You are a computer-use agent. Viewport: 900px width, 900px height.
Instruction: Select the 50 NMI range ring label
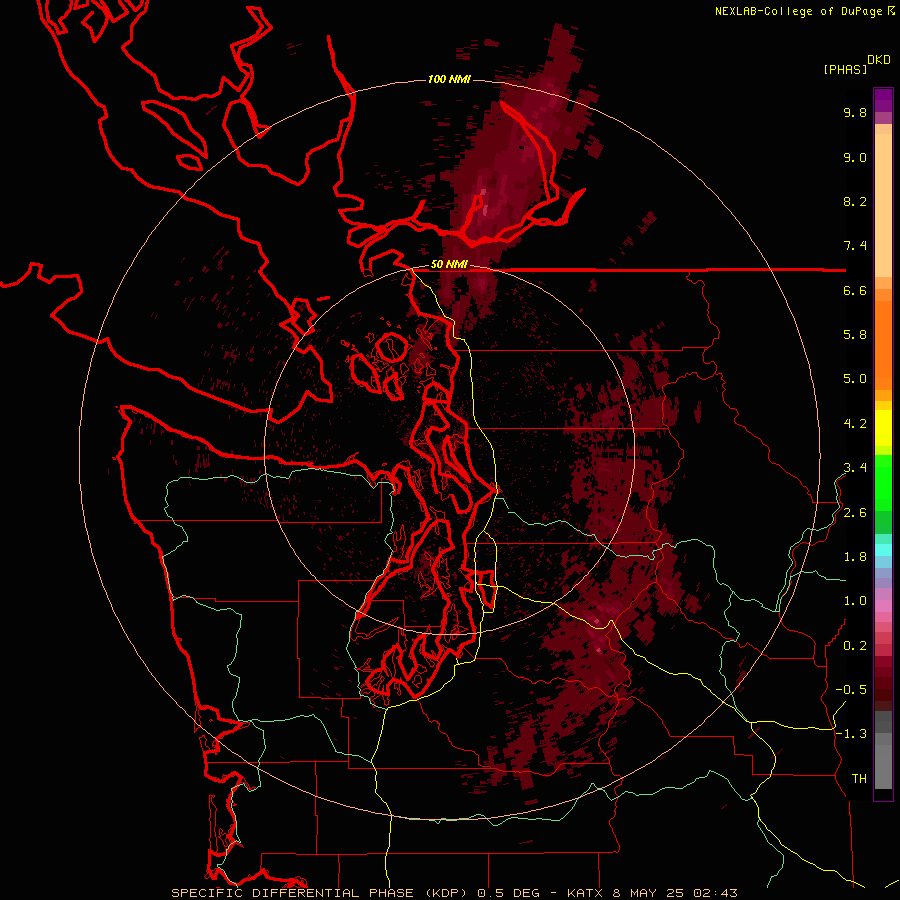[x=449, y=265]
